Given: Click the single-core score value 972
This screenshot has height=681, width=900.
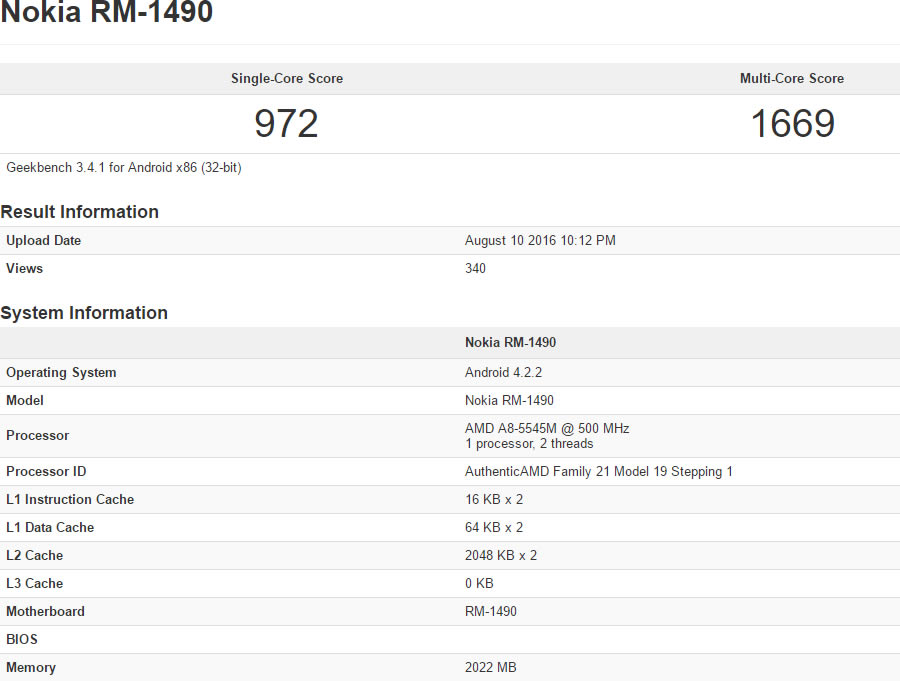Looking at the screenshot, I should click(286, 123).
